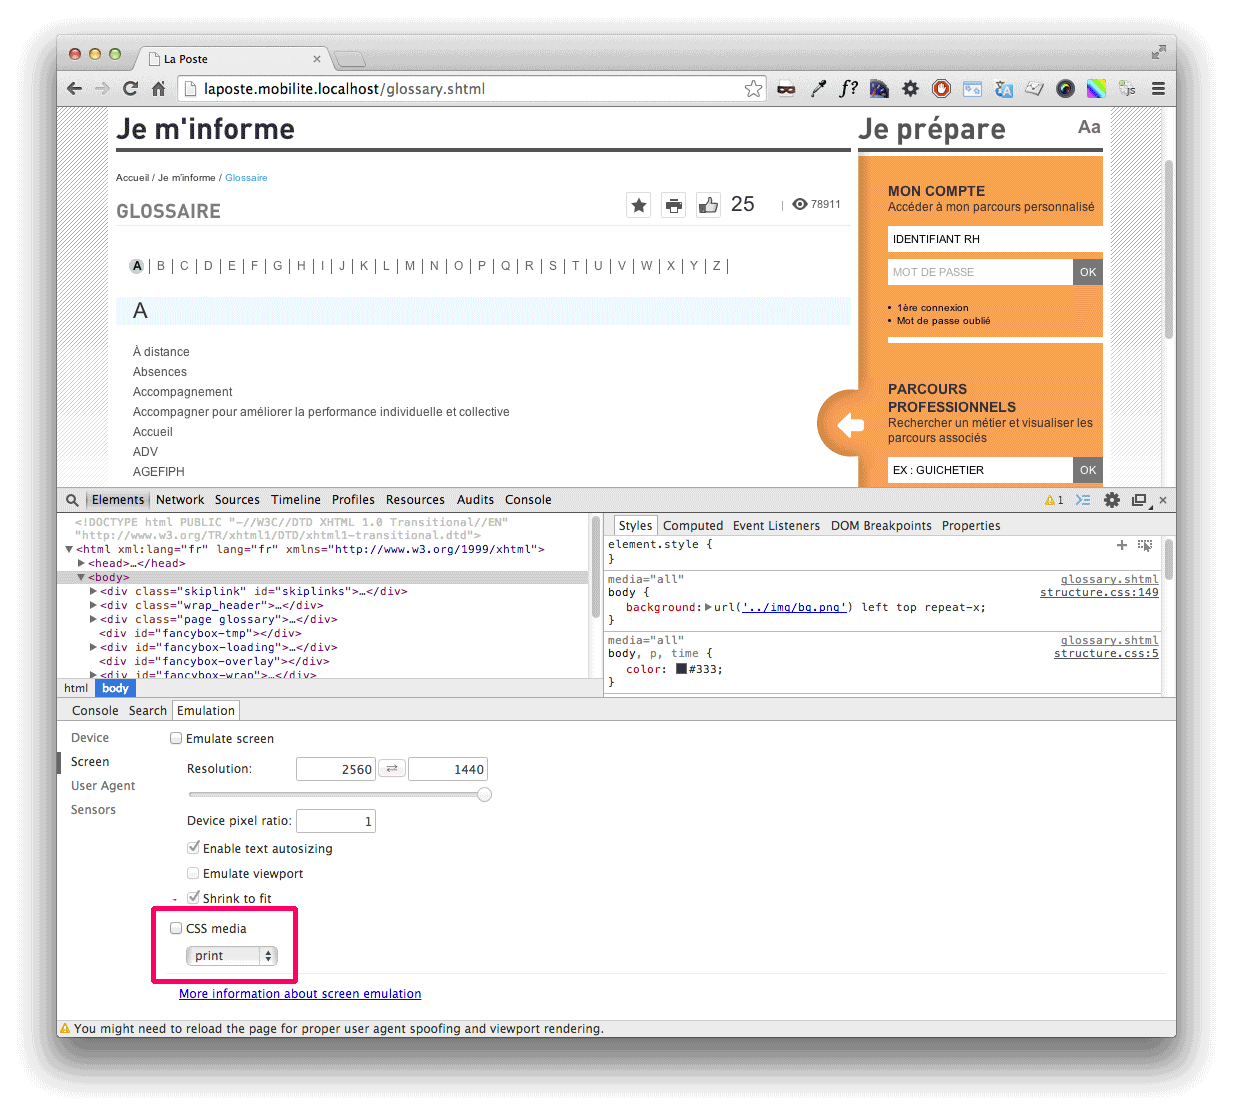Image resolution: width=1234 pixels, height=1116 pixels.
Task: Collapse the body node
Action: click(x=81, y=577)
